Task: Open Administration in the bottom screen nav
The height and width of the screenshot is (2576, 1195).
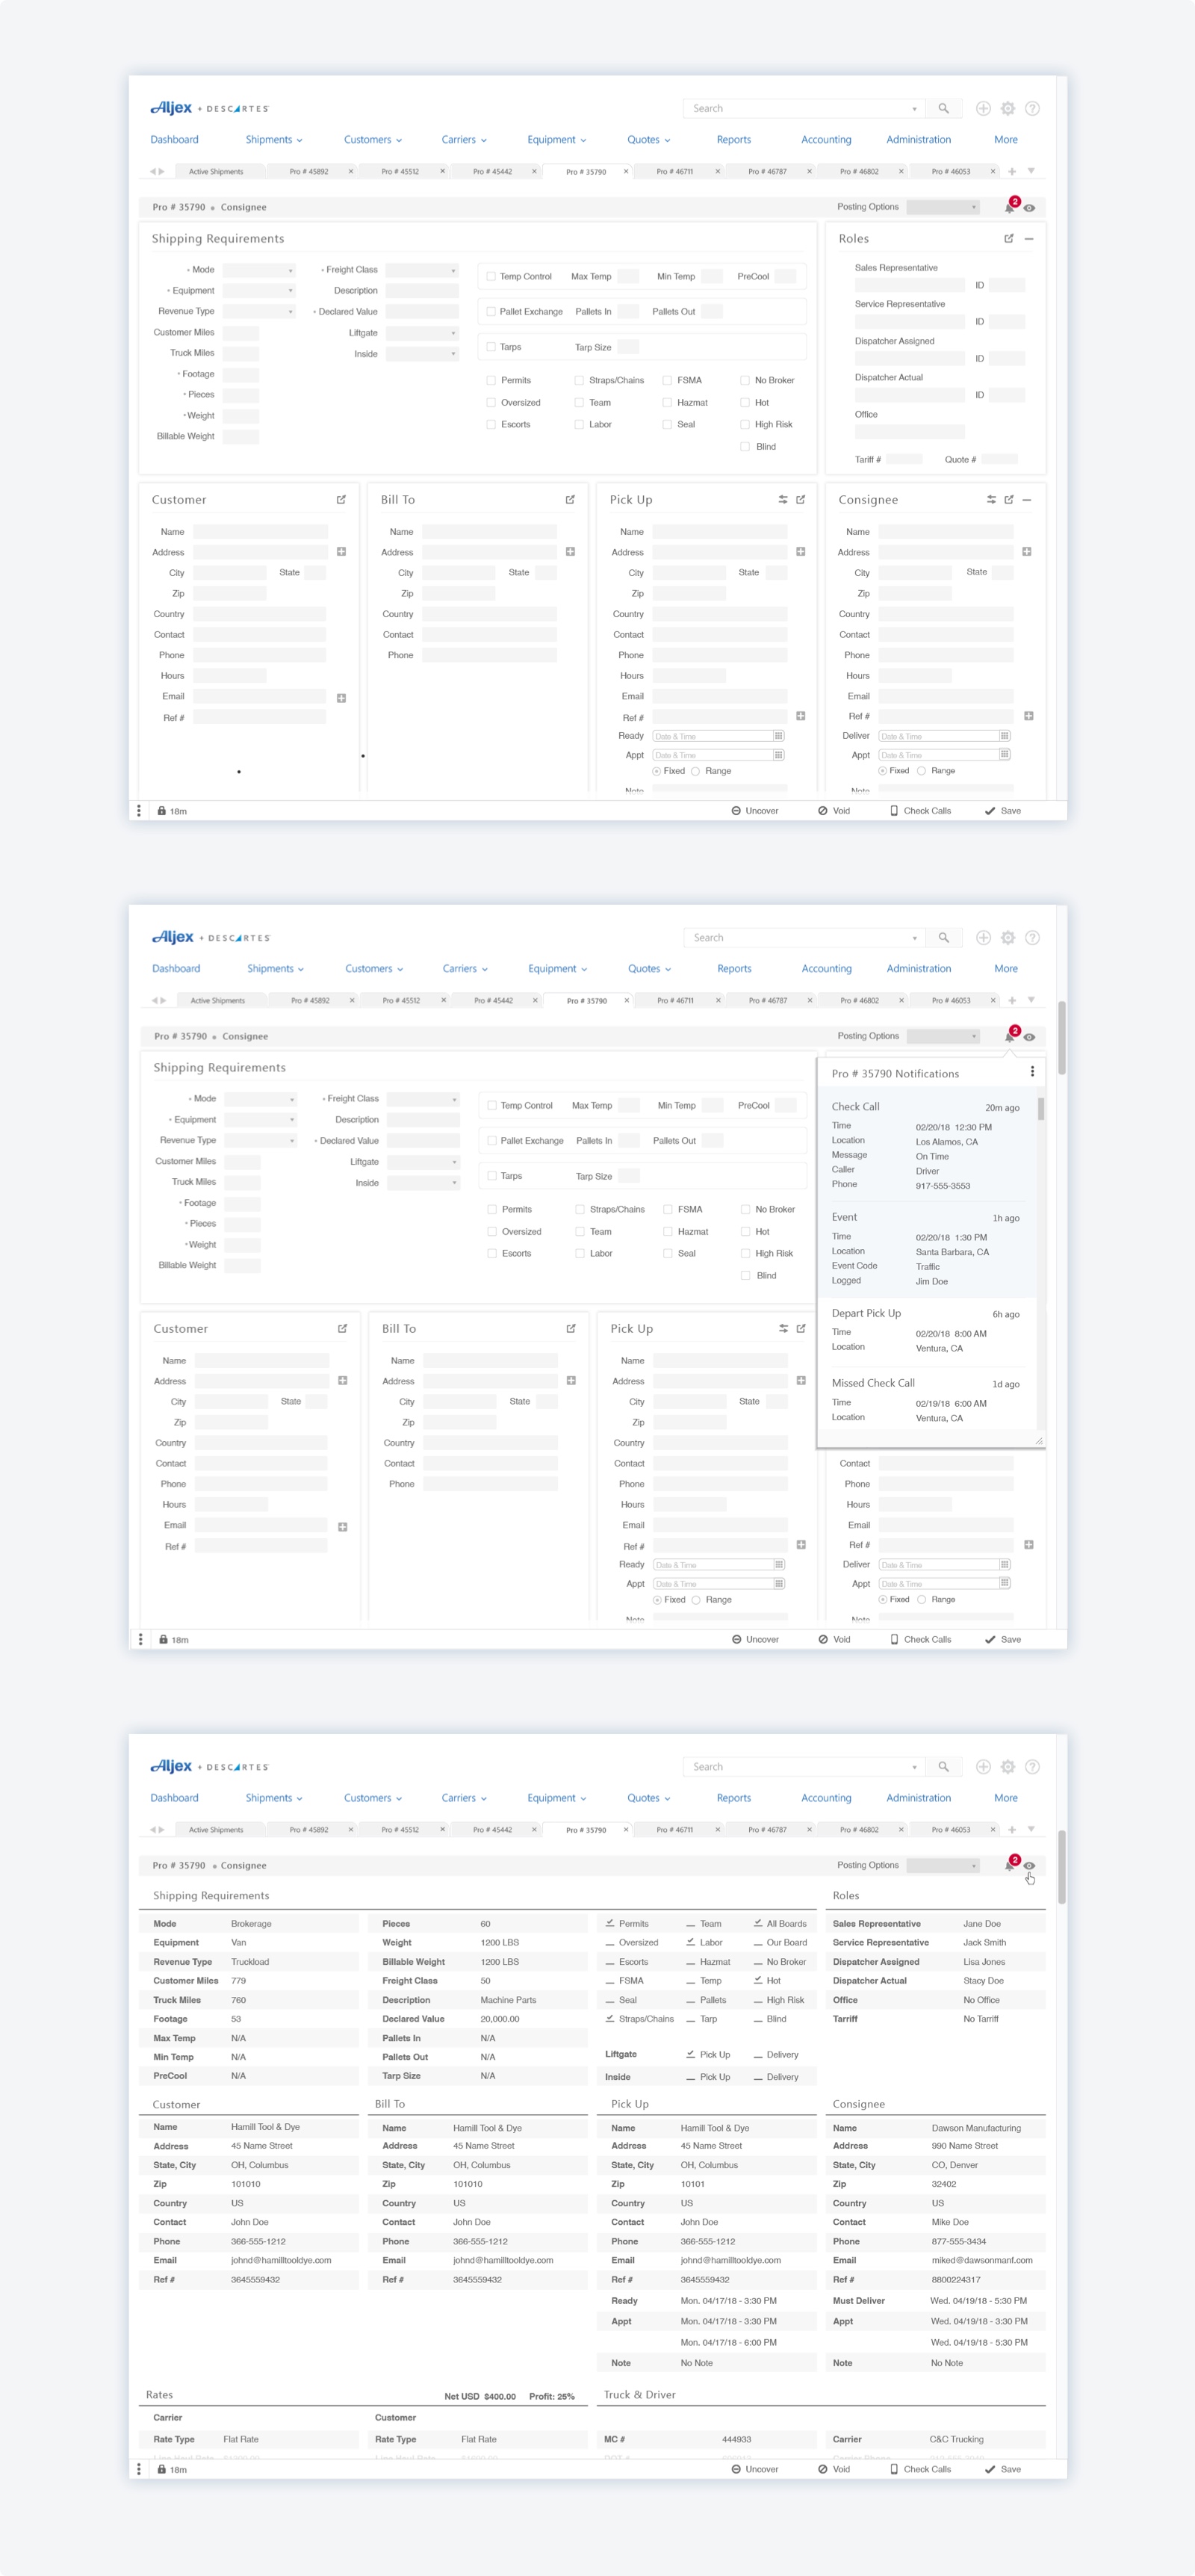Action: [919, 1798]
